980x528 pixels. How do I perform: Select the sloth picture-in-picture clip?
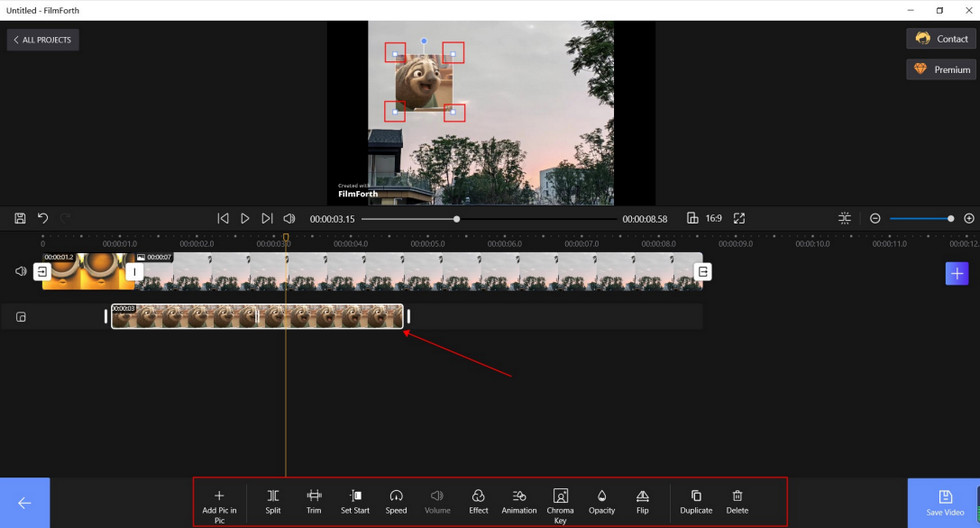tap(257, 317)
